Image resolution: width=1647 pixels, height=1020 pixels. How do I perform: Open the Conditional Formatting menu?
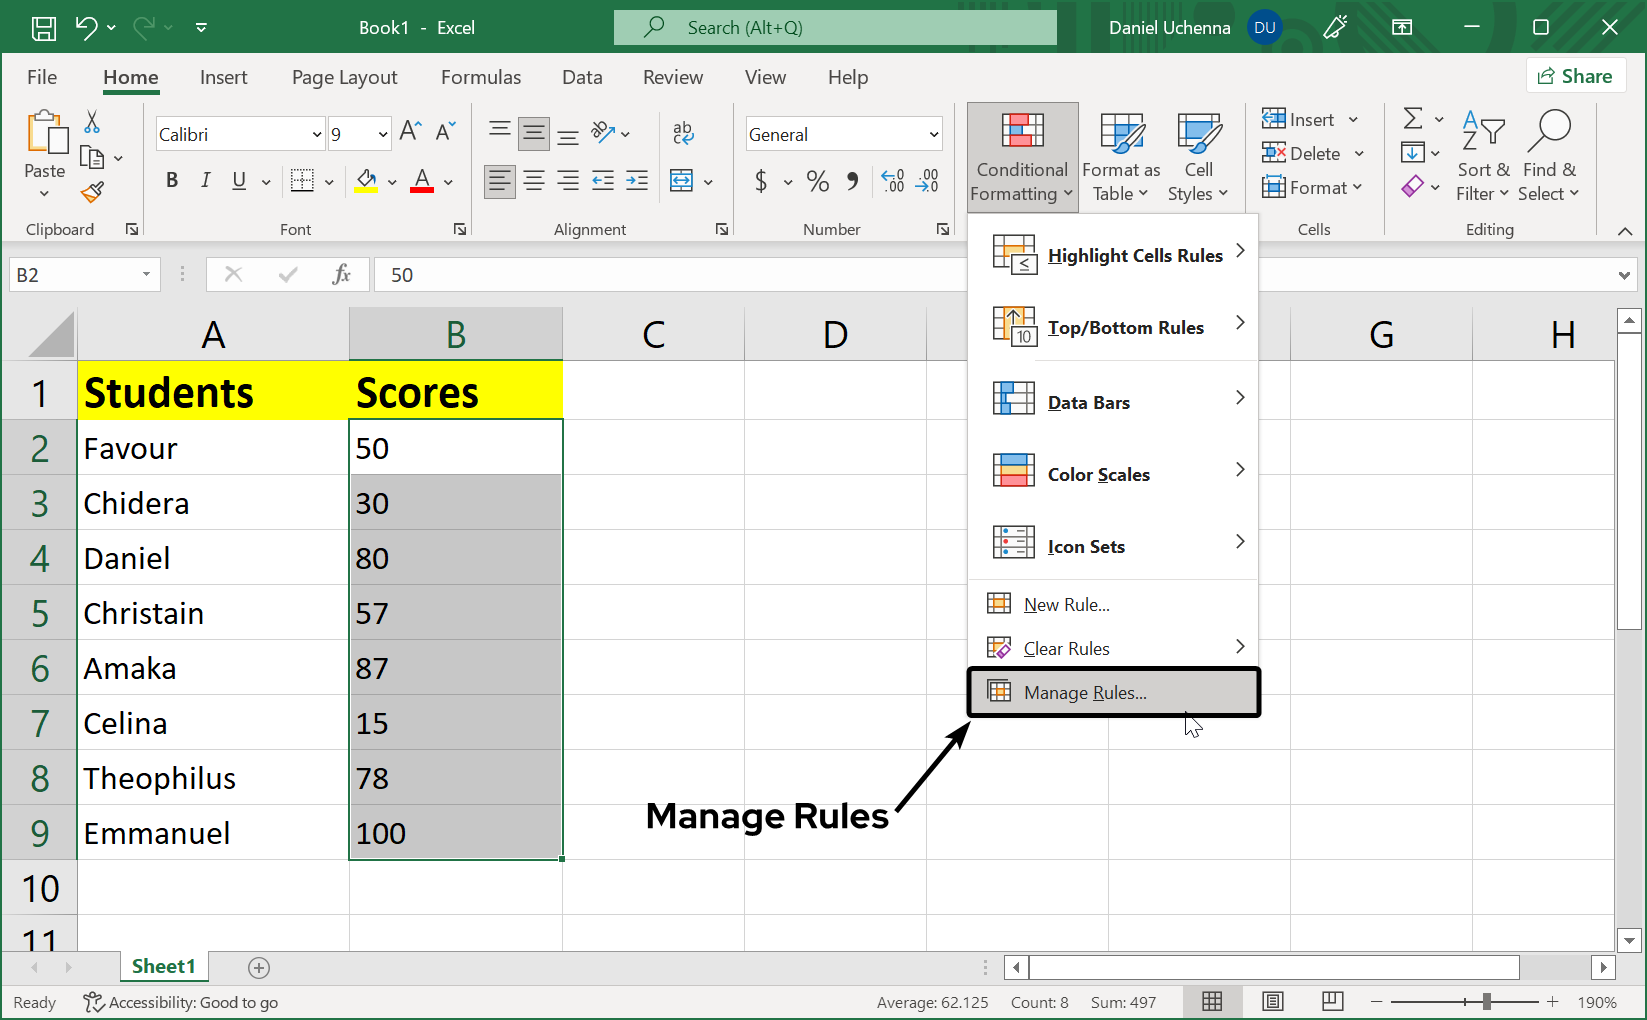click(1021, 155)
